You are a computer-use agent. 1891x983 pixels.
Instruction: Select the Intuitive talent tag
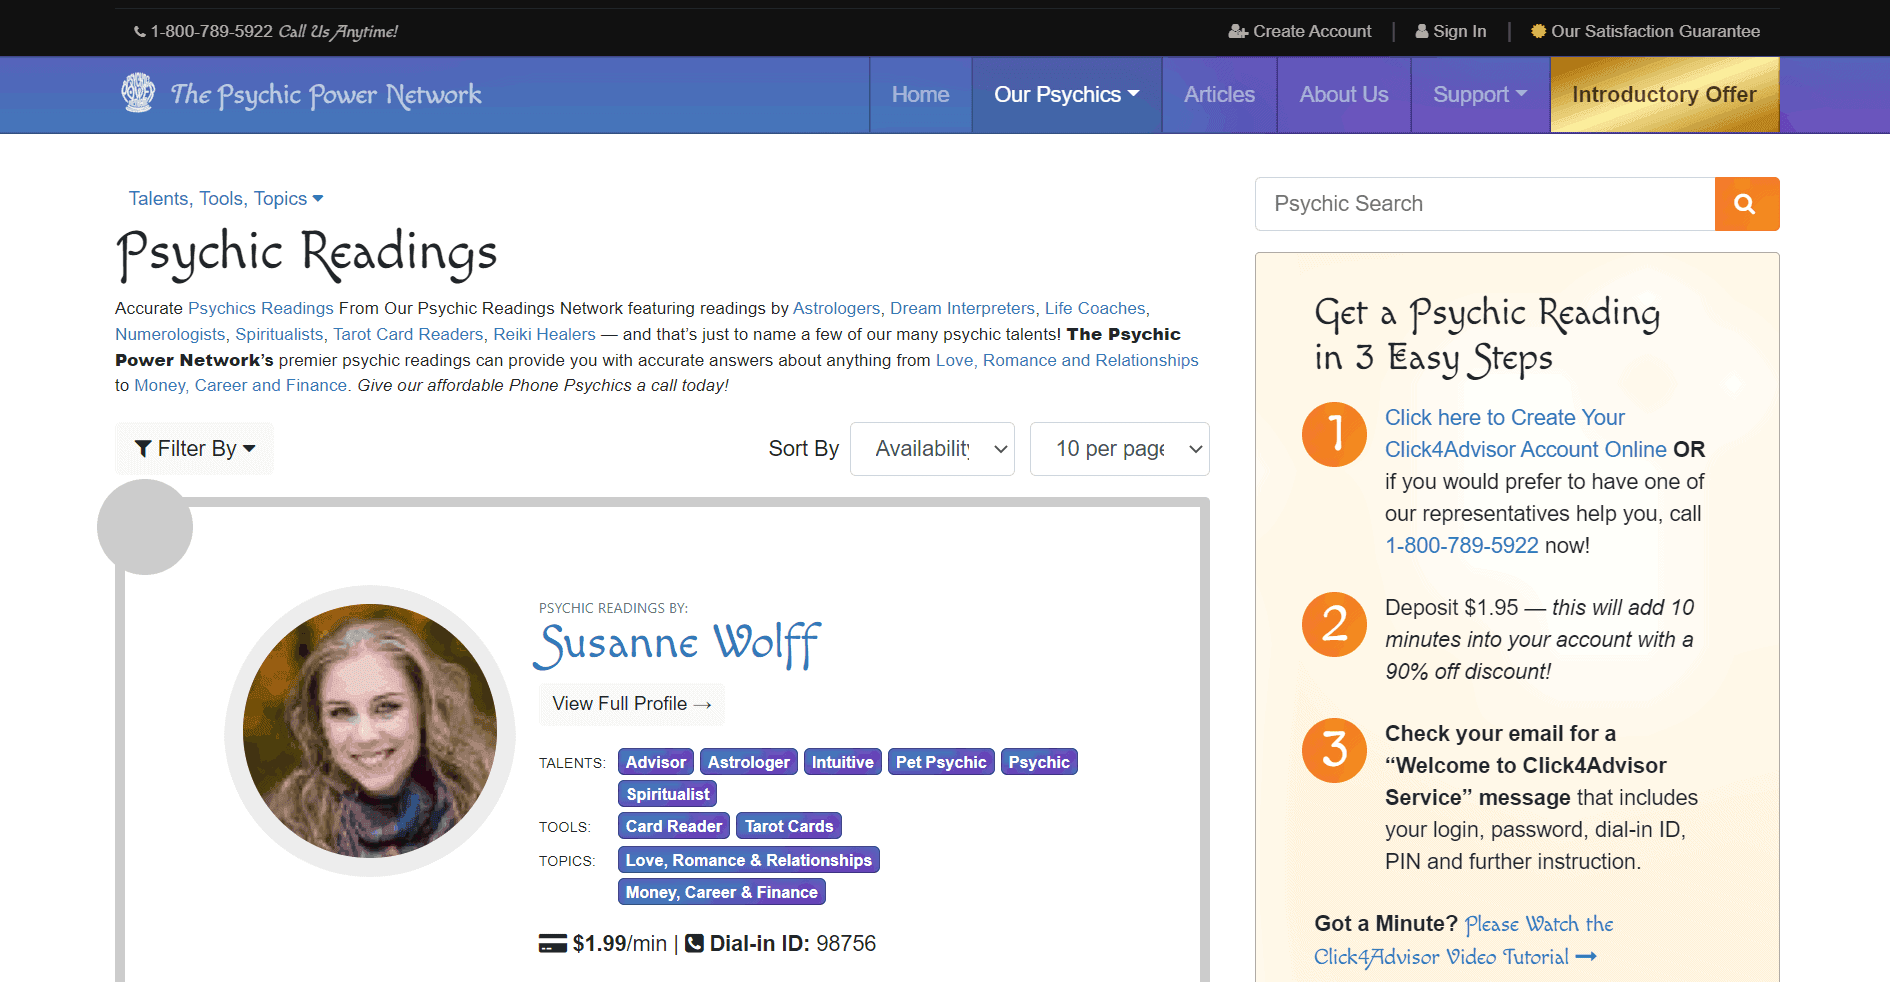(843, 762)
